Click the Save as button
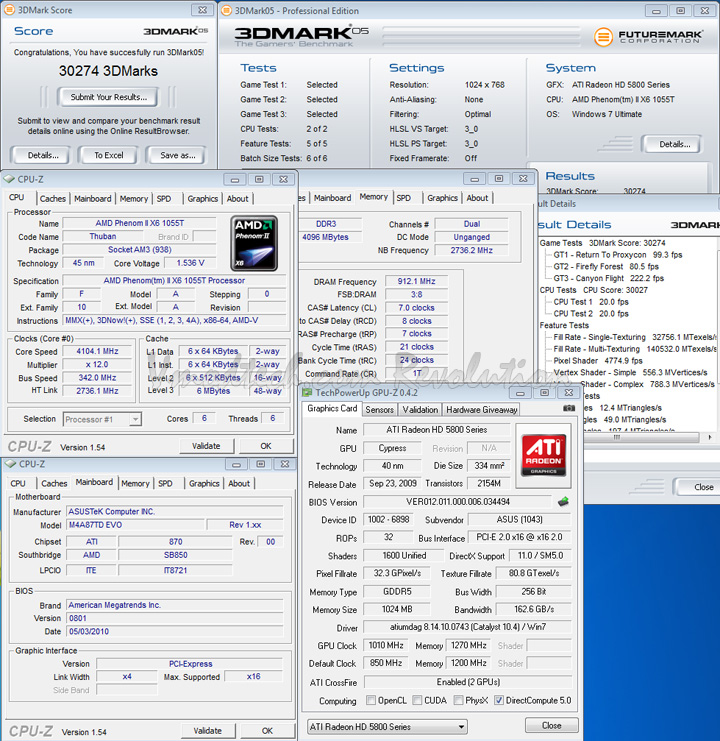Screen dimensions: 720x741 (x=178, y=155)
